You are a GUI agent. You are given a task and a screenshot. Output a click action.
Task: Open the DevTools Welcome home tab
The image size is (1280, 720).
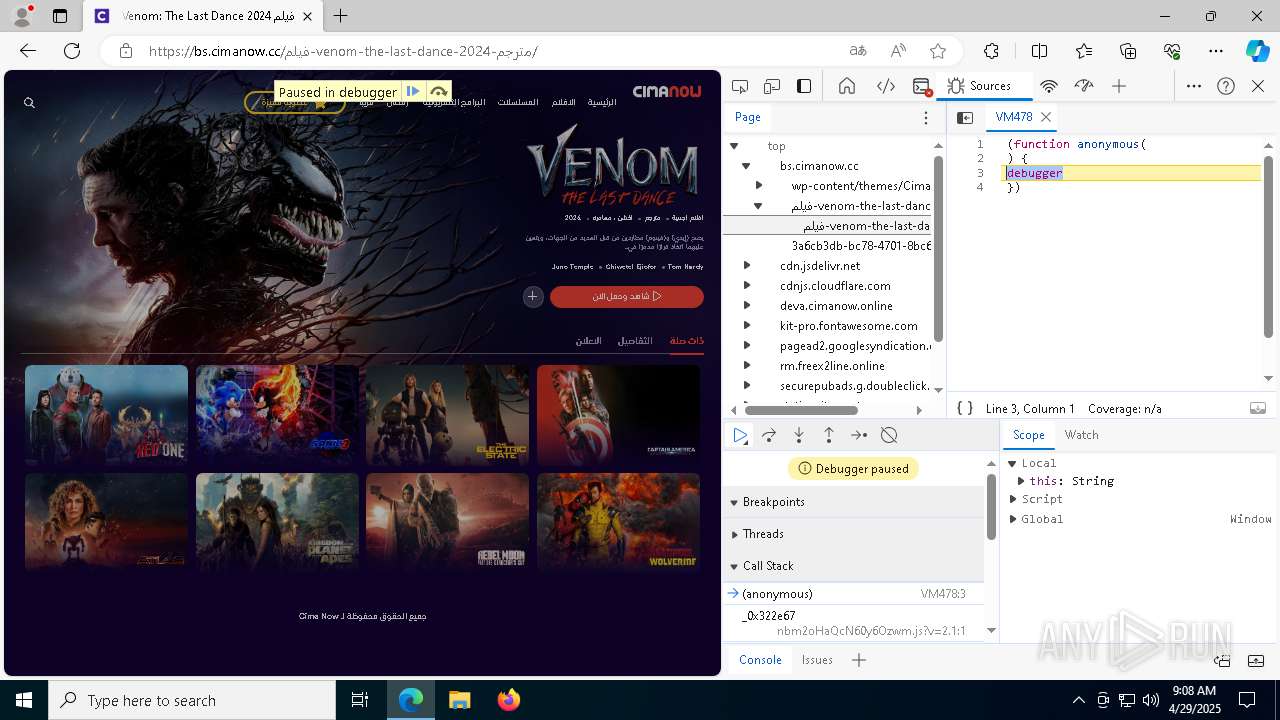coord(847,86)
